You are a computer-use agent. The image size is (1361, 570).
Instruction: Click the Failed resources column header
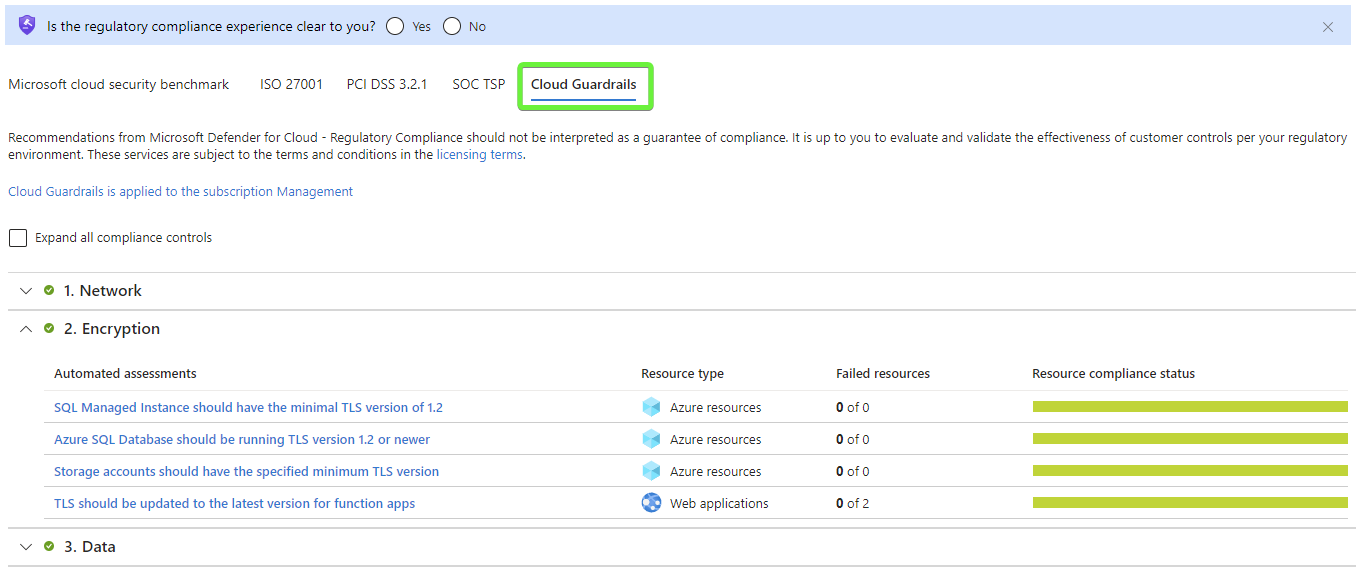[x=883, y=373]
